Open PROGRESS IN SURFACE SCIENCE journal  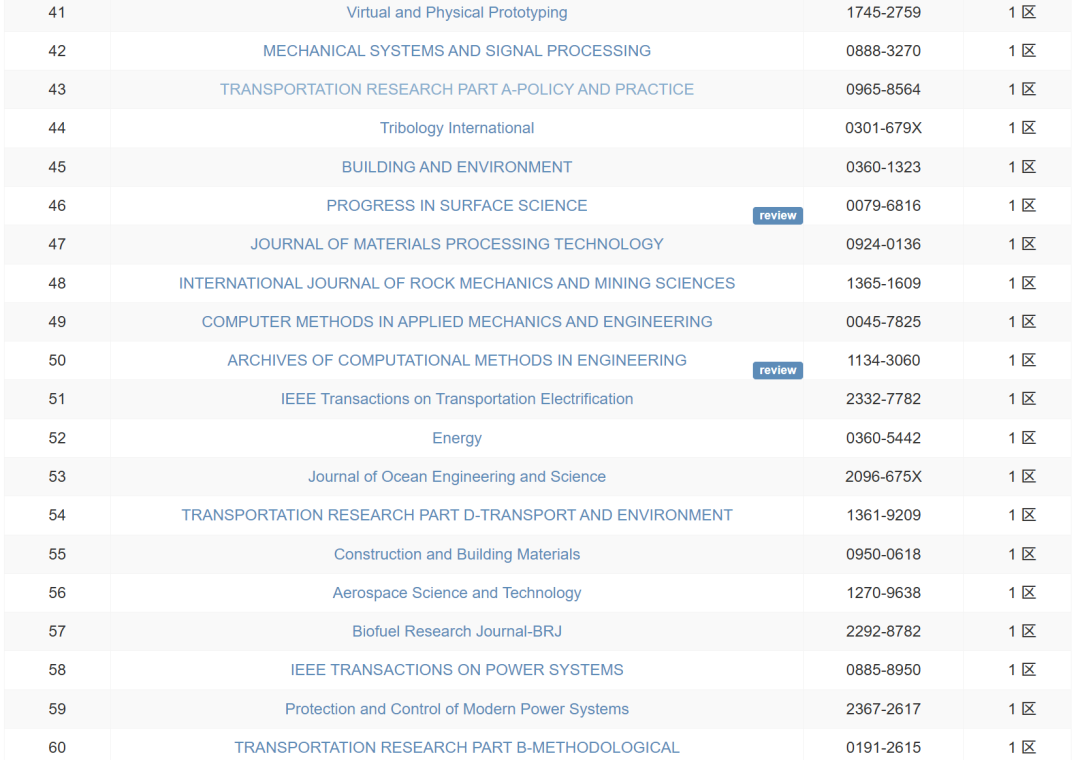tap(457, 206)
